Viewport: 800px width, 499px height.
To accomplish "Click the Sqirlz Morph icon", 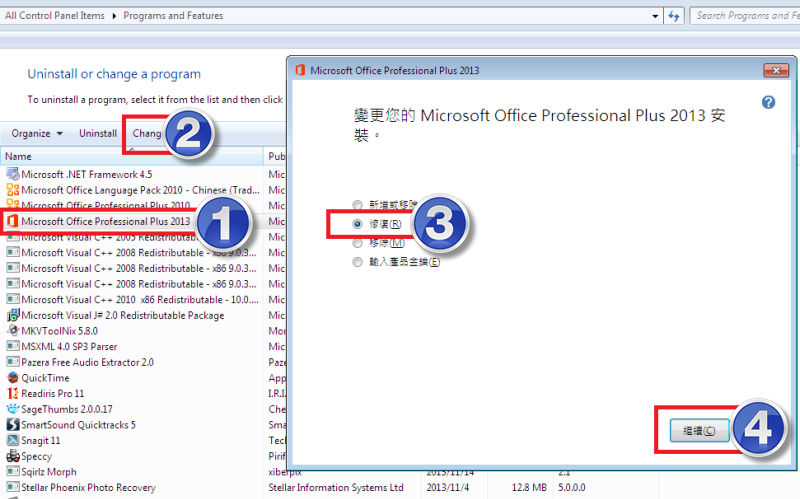I will 13,471.
